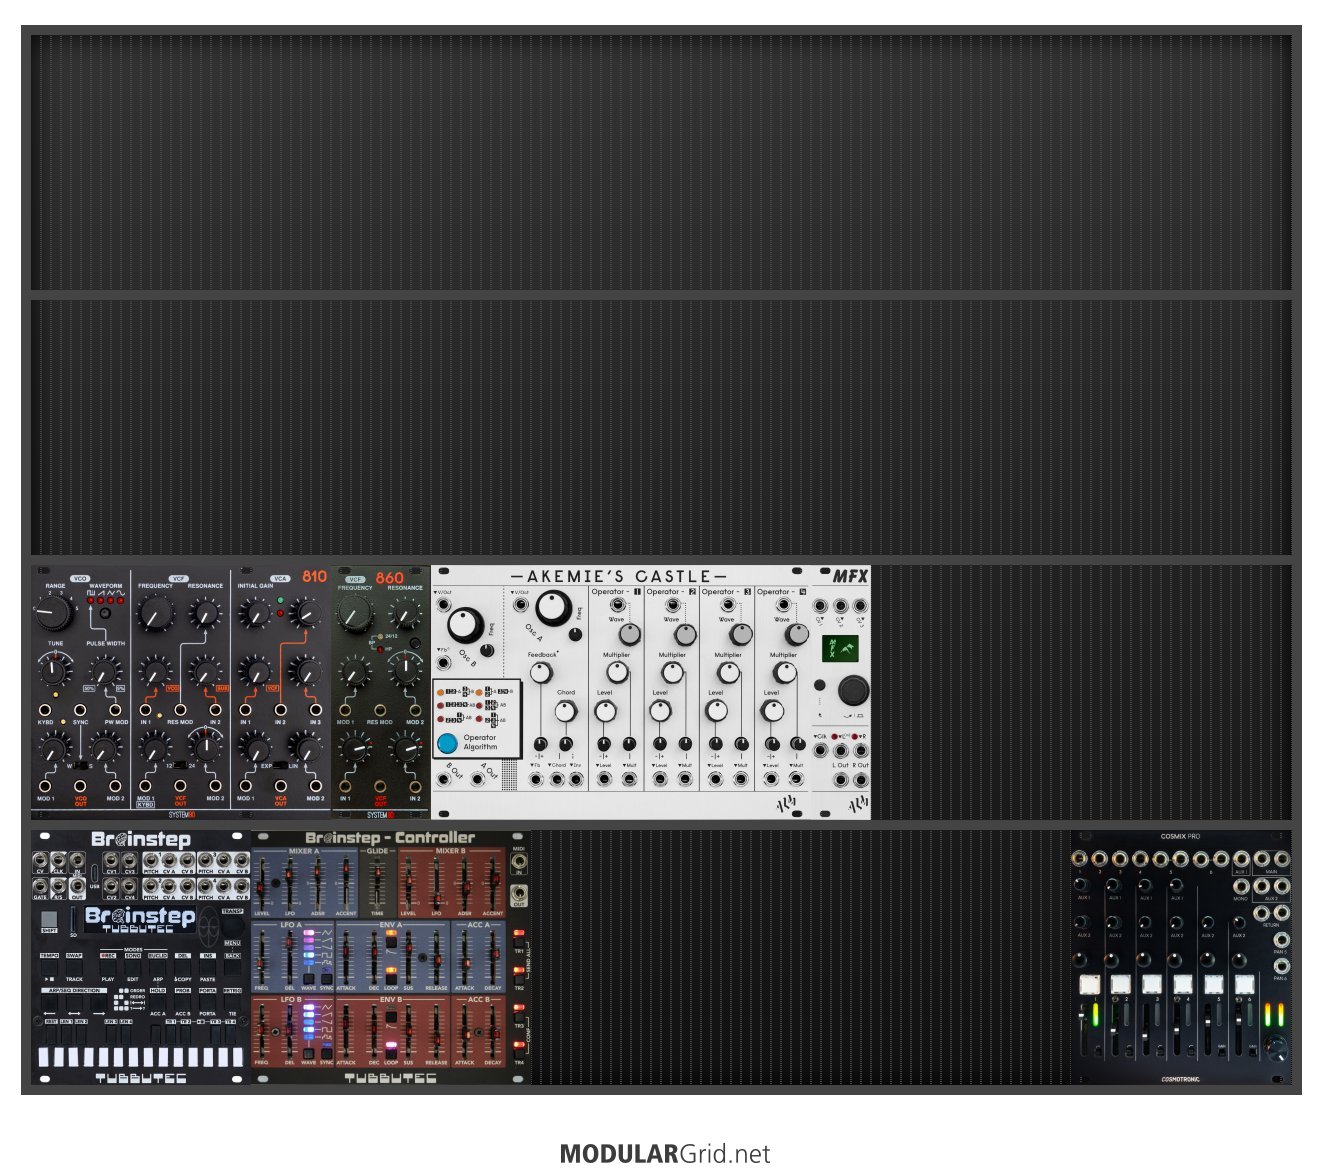Adjust the Operator 1 Wave knob
Image resolution: width=1332 pixels, height=1175 pixels.
tap(630, 635)
